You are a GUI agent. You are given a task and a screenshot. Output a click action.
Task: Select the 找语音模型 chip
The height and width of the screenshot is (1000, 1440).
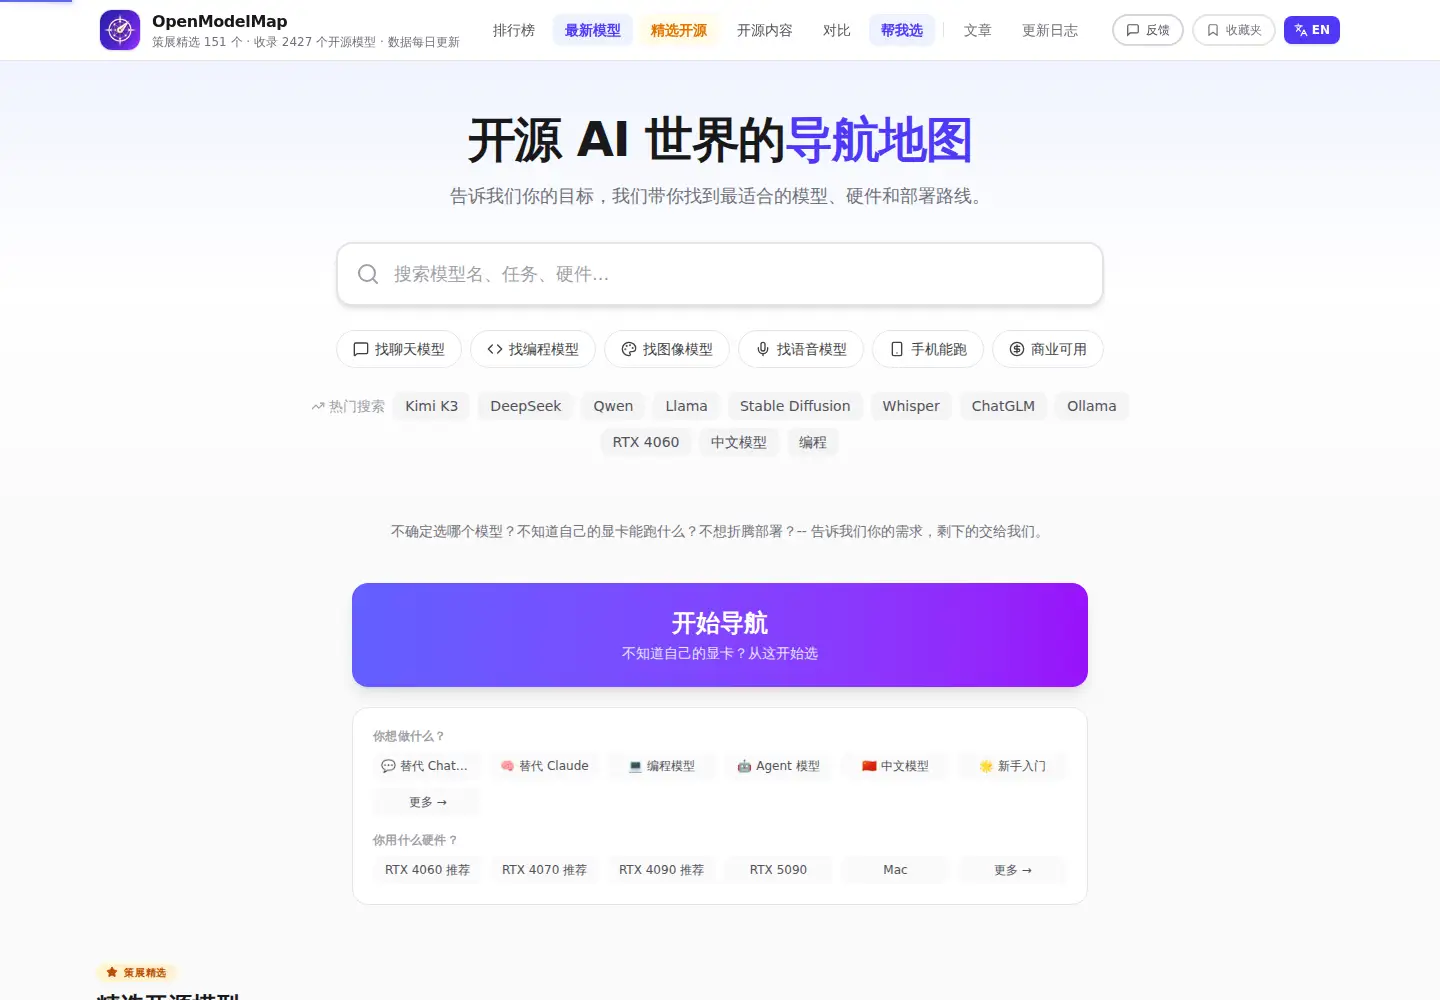click(x=801, y=349)
